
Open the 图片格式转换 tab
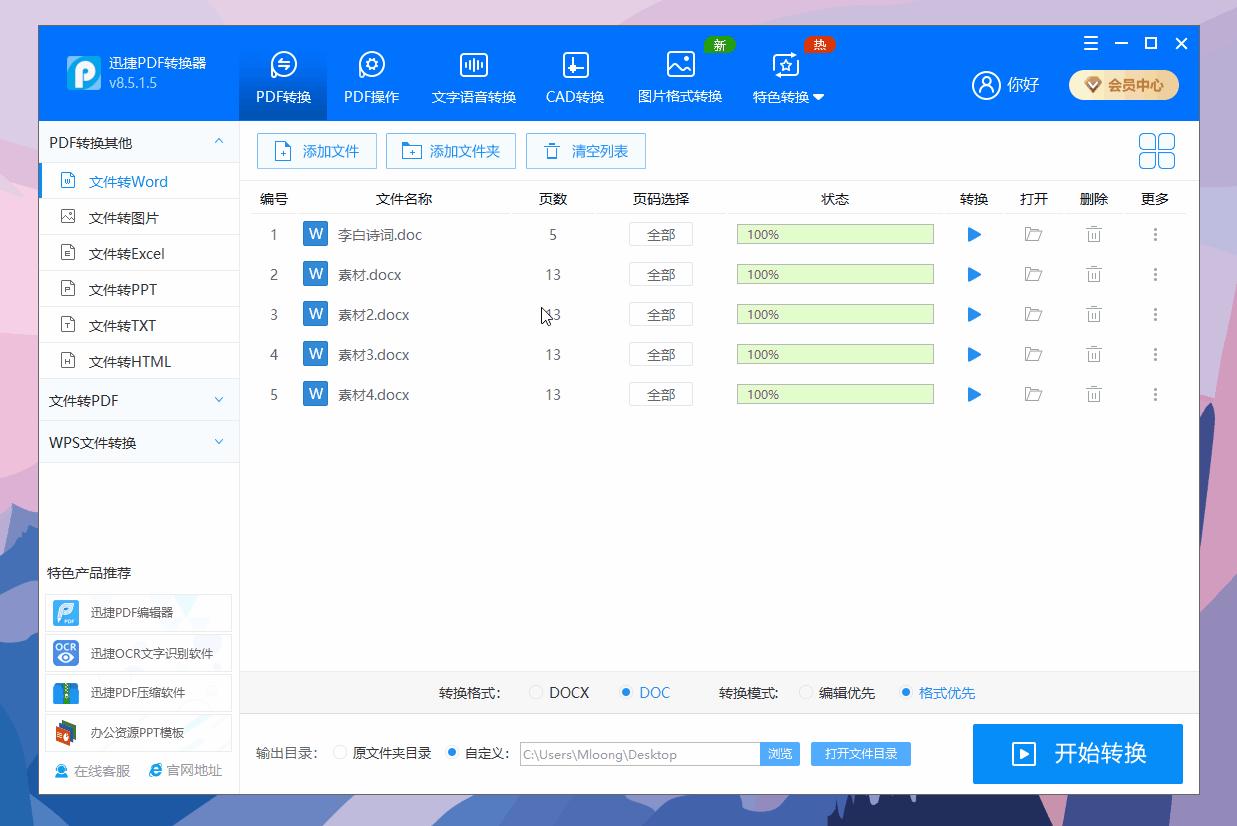tap(680, 79)
